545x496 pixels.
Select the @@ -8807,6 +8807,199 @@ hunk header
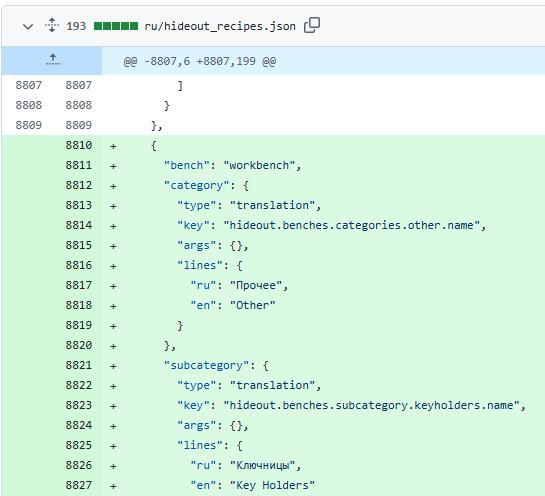click(x=200, y=62)
